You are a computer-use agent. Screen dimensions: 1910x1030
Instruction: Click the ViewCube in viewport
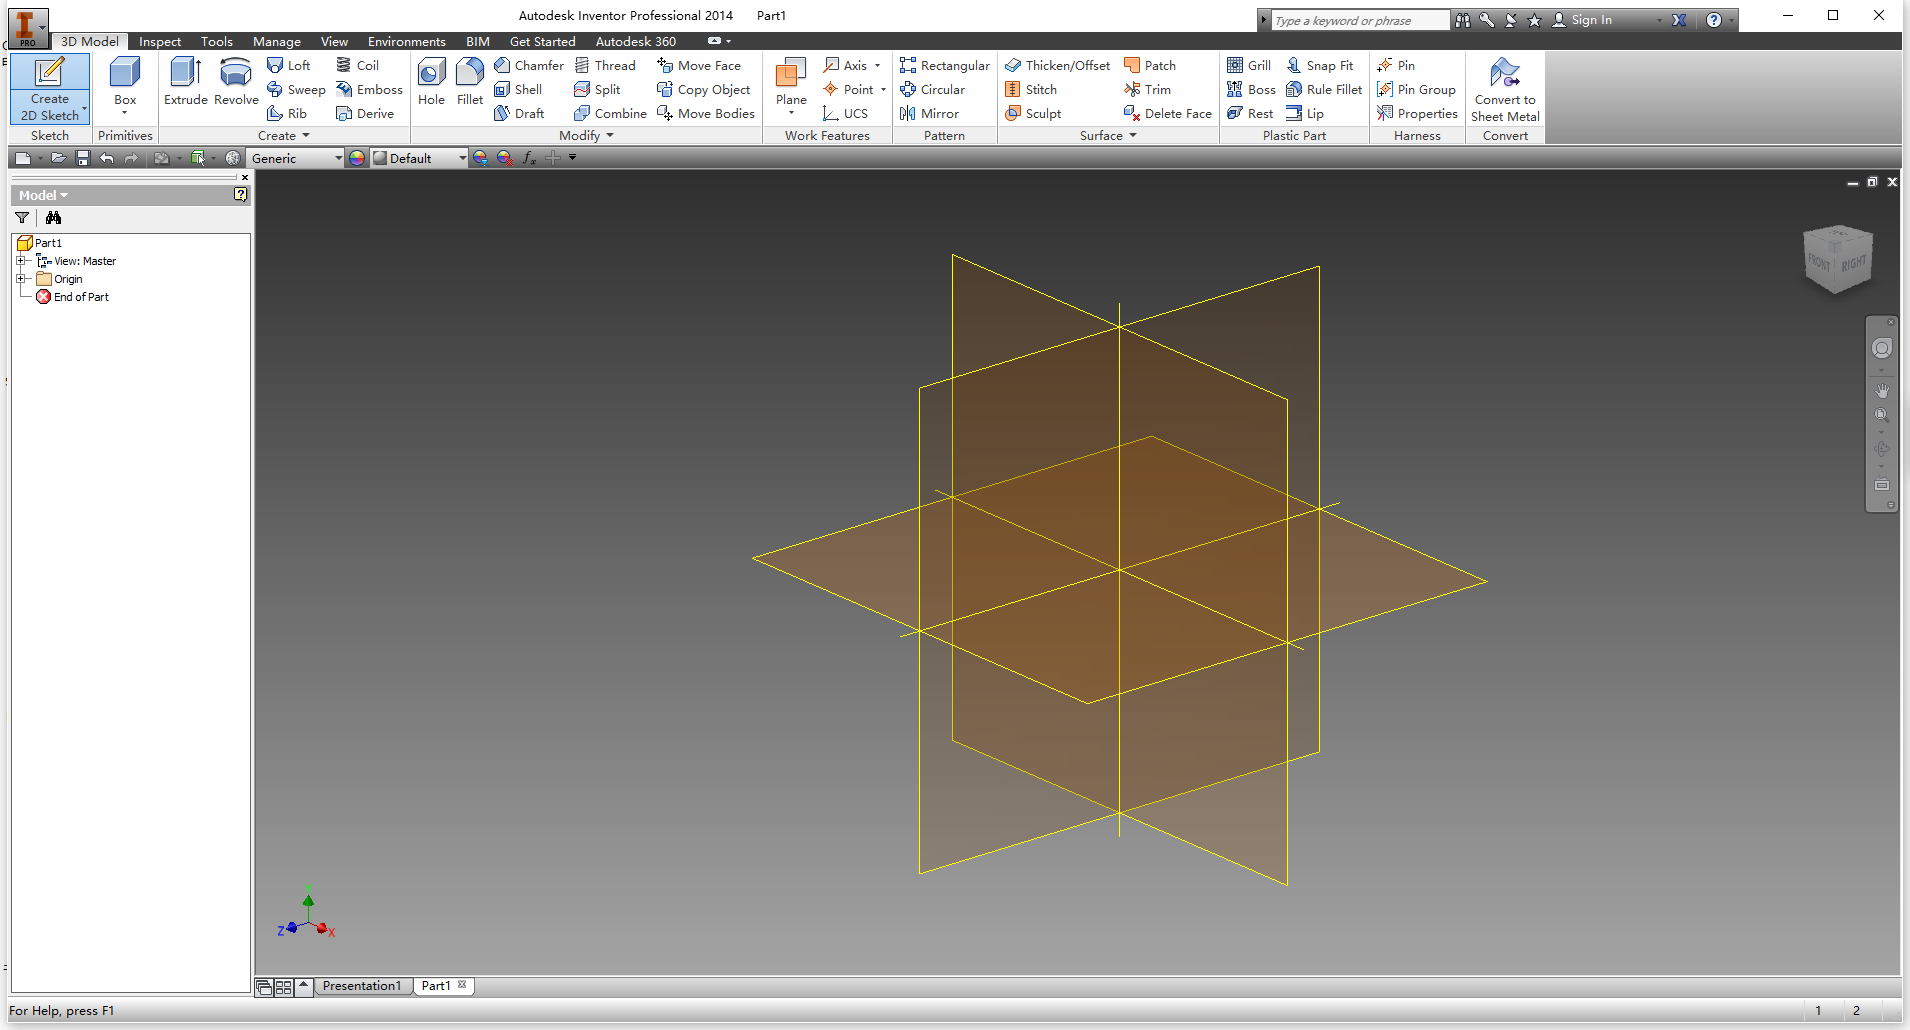tap(1838, 259)
